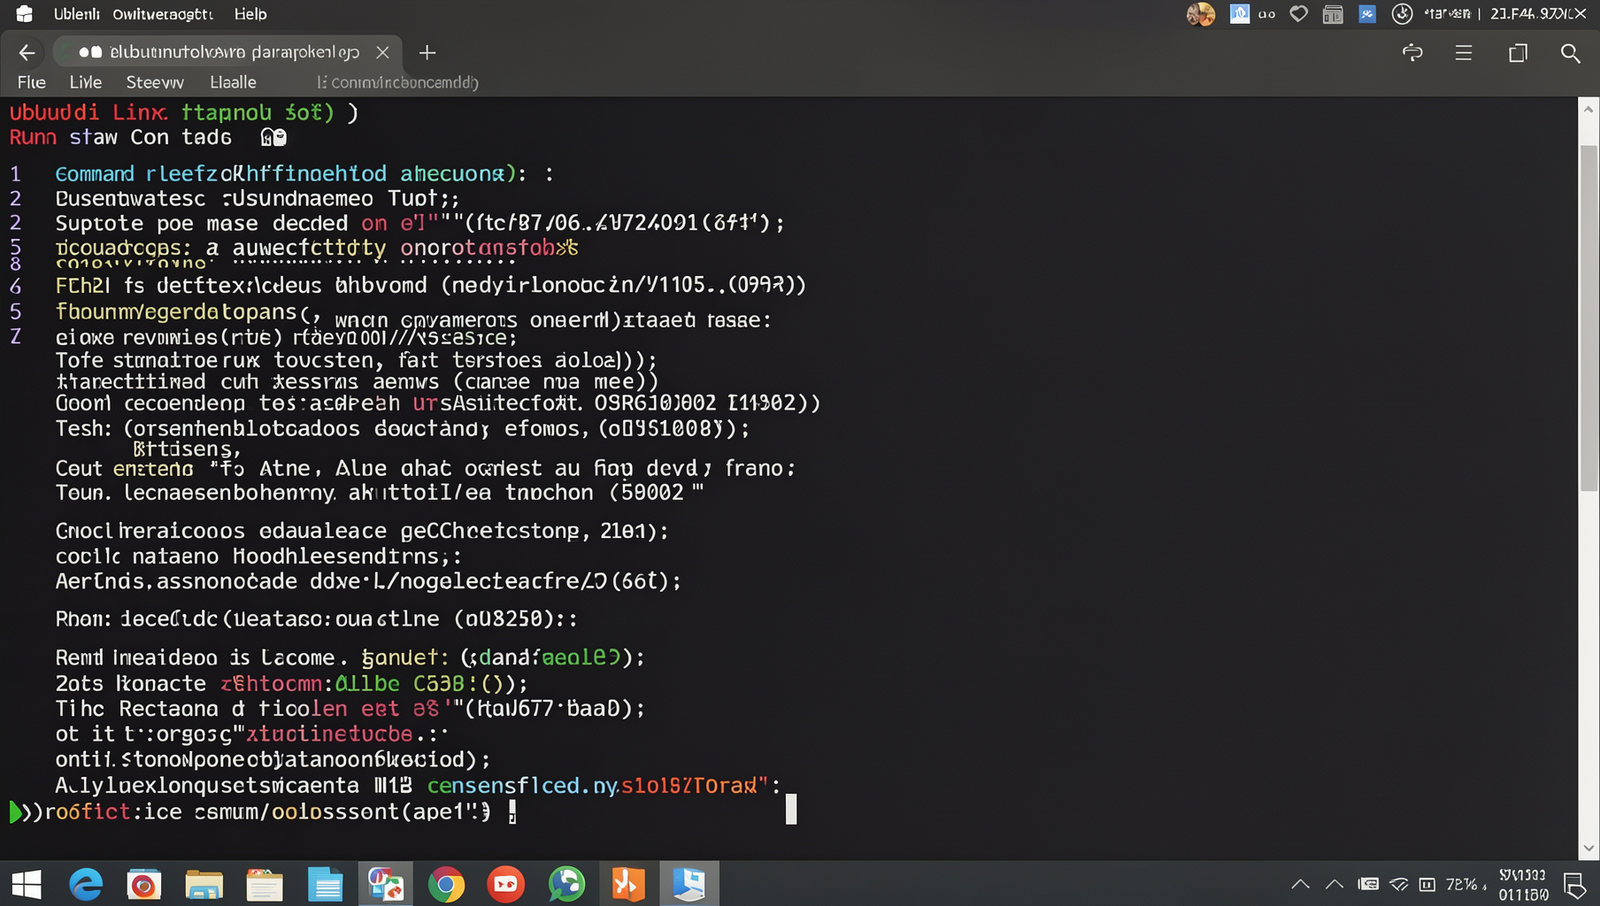Launch Chrome from the taskbar
Viewport: 1600px width, 906px height.
pyautogui.click(x=446, y=885)
